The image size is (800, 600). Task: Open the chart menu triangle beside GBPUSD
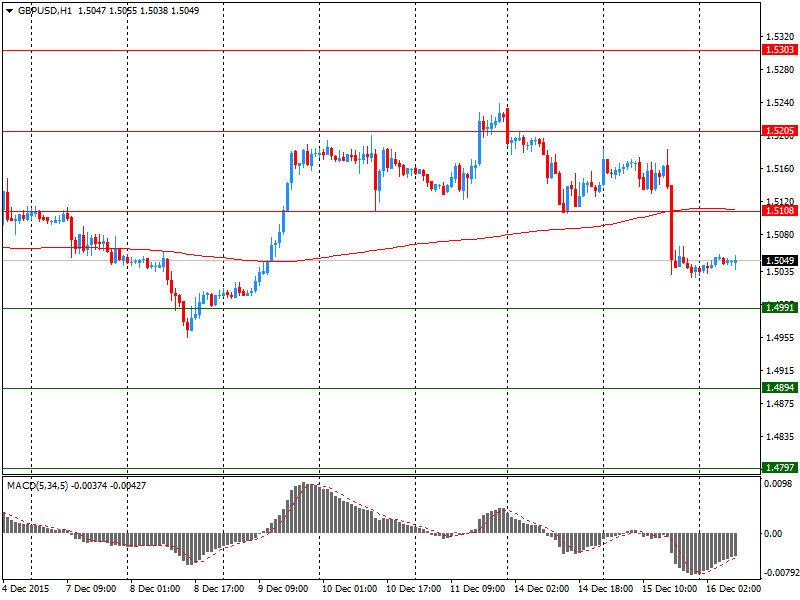click(10, 11)
